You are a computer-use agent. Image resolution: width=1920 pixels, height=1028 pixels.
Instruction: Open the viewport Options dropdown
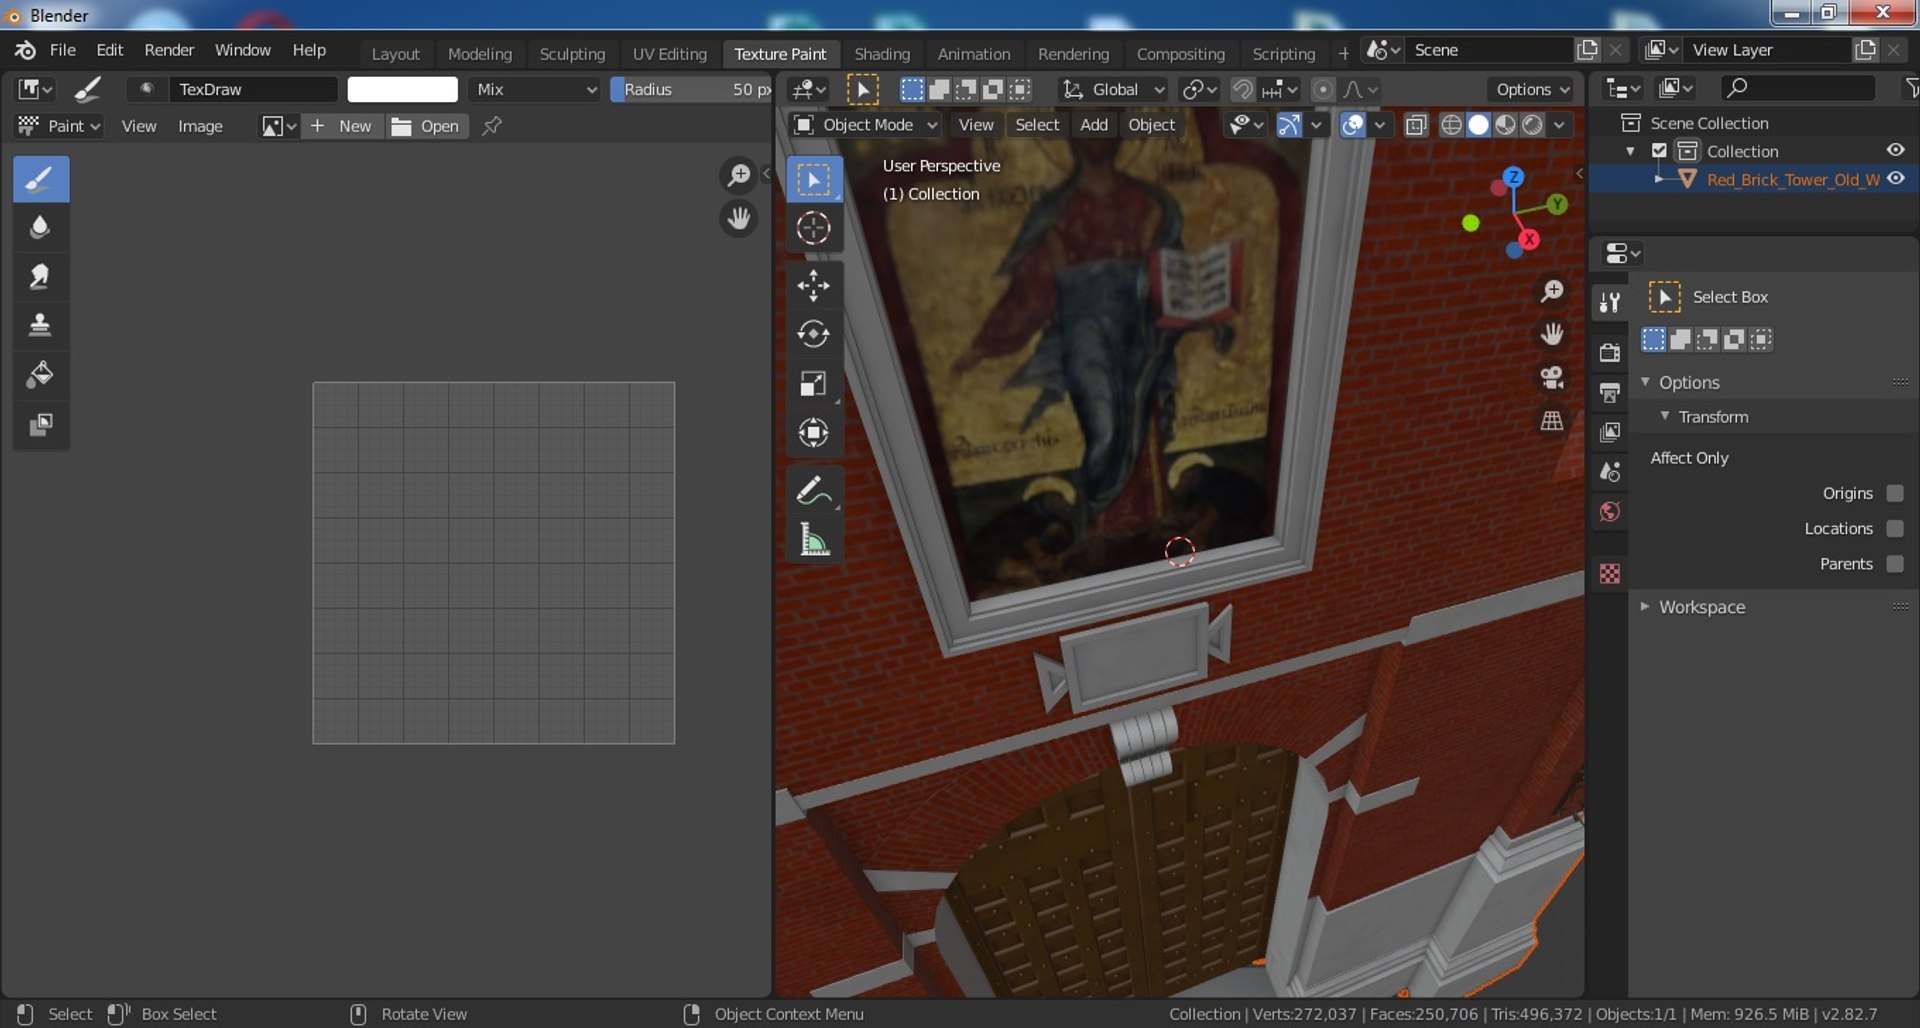[x=1532, y=89]
